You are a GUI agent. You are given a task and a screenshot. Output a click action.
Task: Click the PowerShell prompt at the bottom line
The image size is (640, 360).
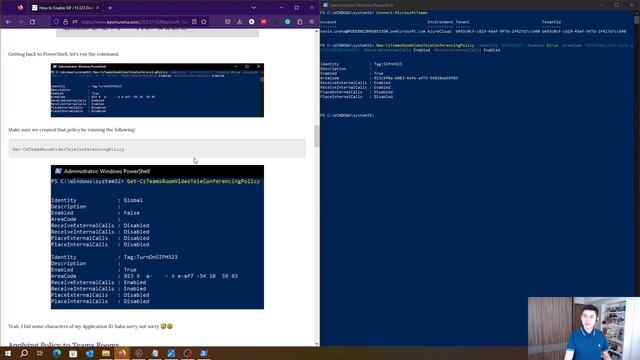pyautogui.click(x=347, y=116)
